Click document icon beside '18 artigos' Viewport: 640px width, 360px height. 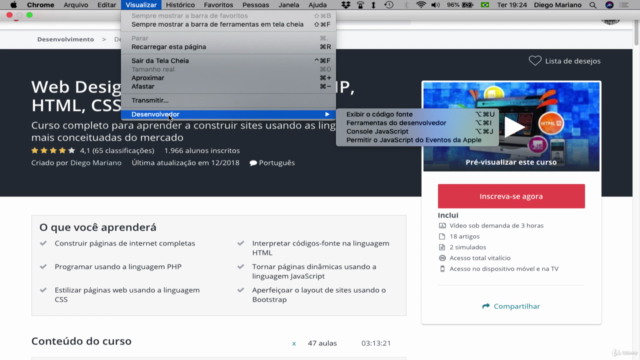coord(442,236)
